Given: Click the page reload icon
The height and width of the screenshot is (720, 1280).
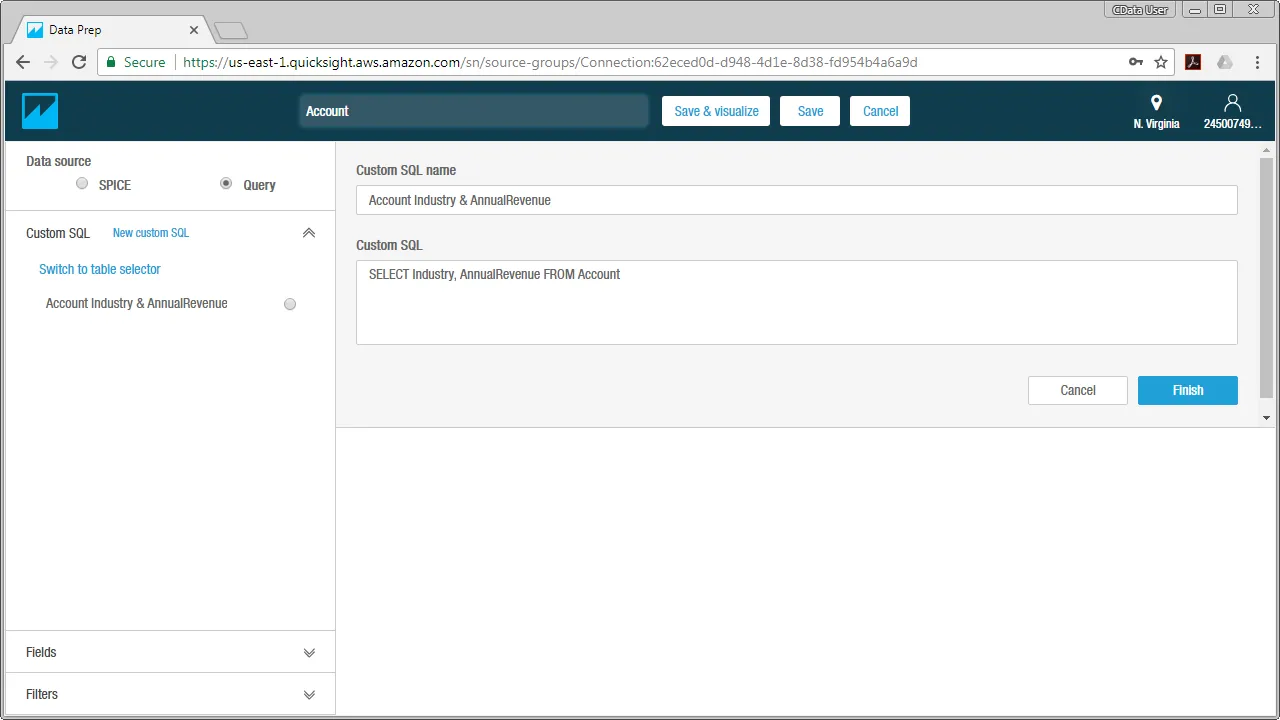Looking at the screenshot, I should (x=79, y=61).
